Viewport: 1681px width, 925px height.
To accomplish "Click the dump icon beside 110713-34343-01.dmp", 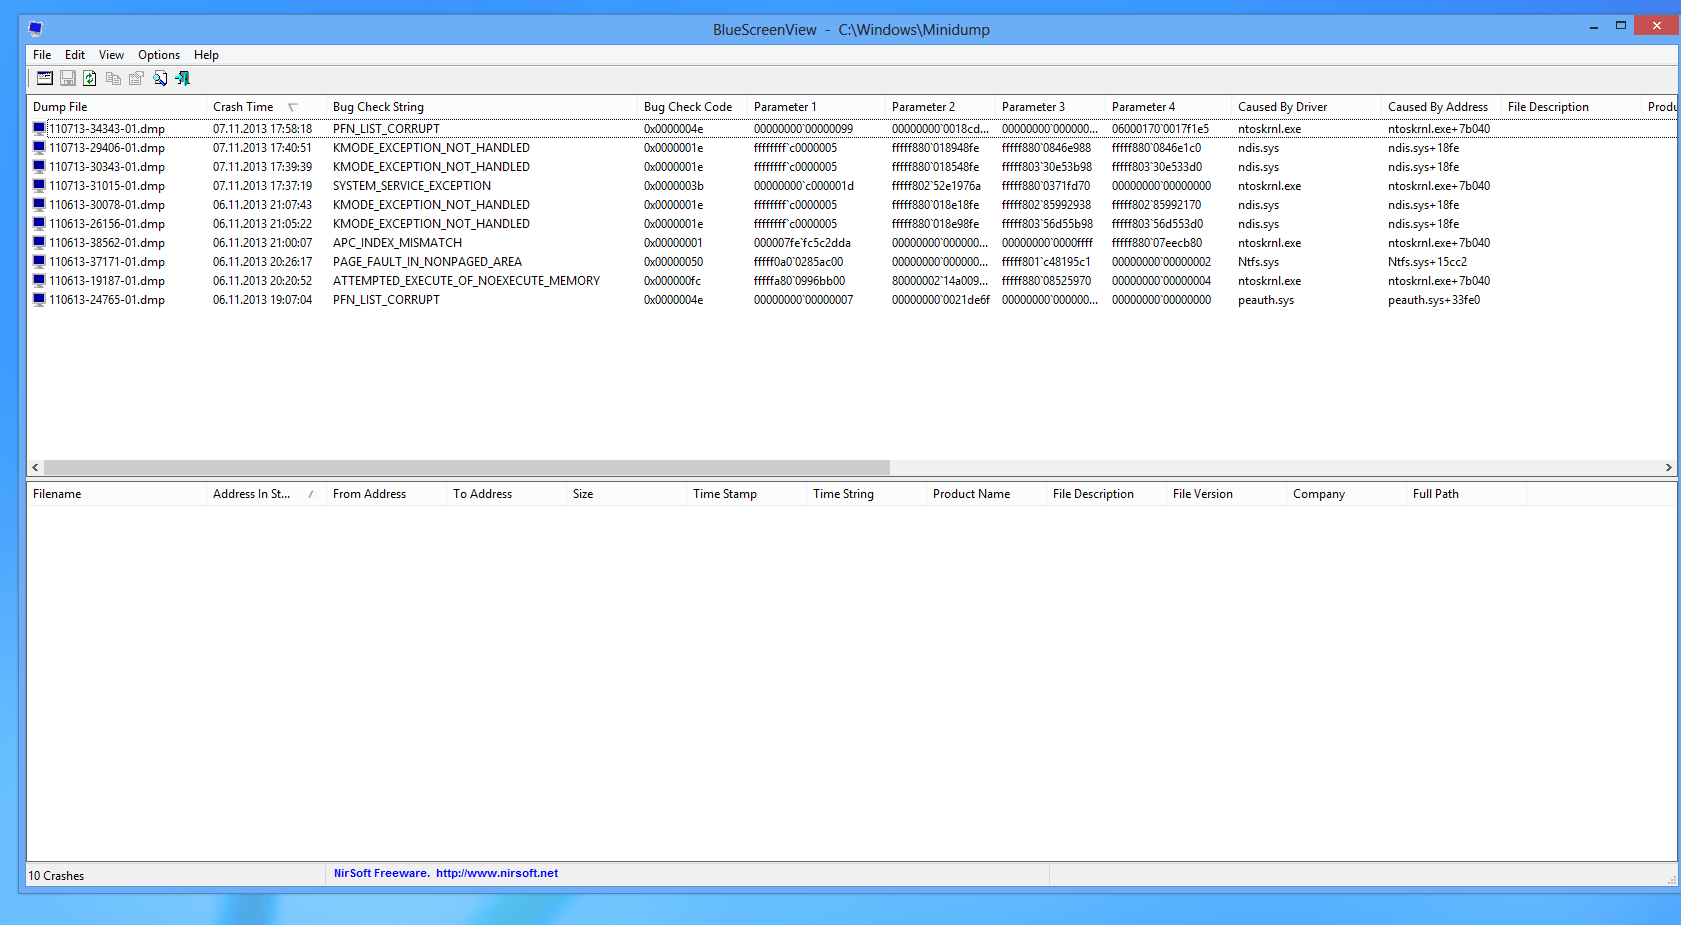I will click(x=39, y=128).
